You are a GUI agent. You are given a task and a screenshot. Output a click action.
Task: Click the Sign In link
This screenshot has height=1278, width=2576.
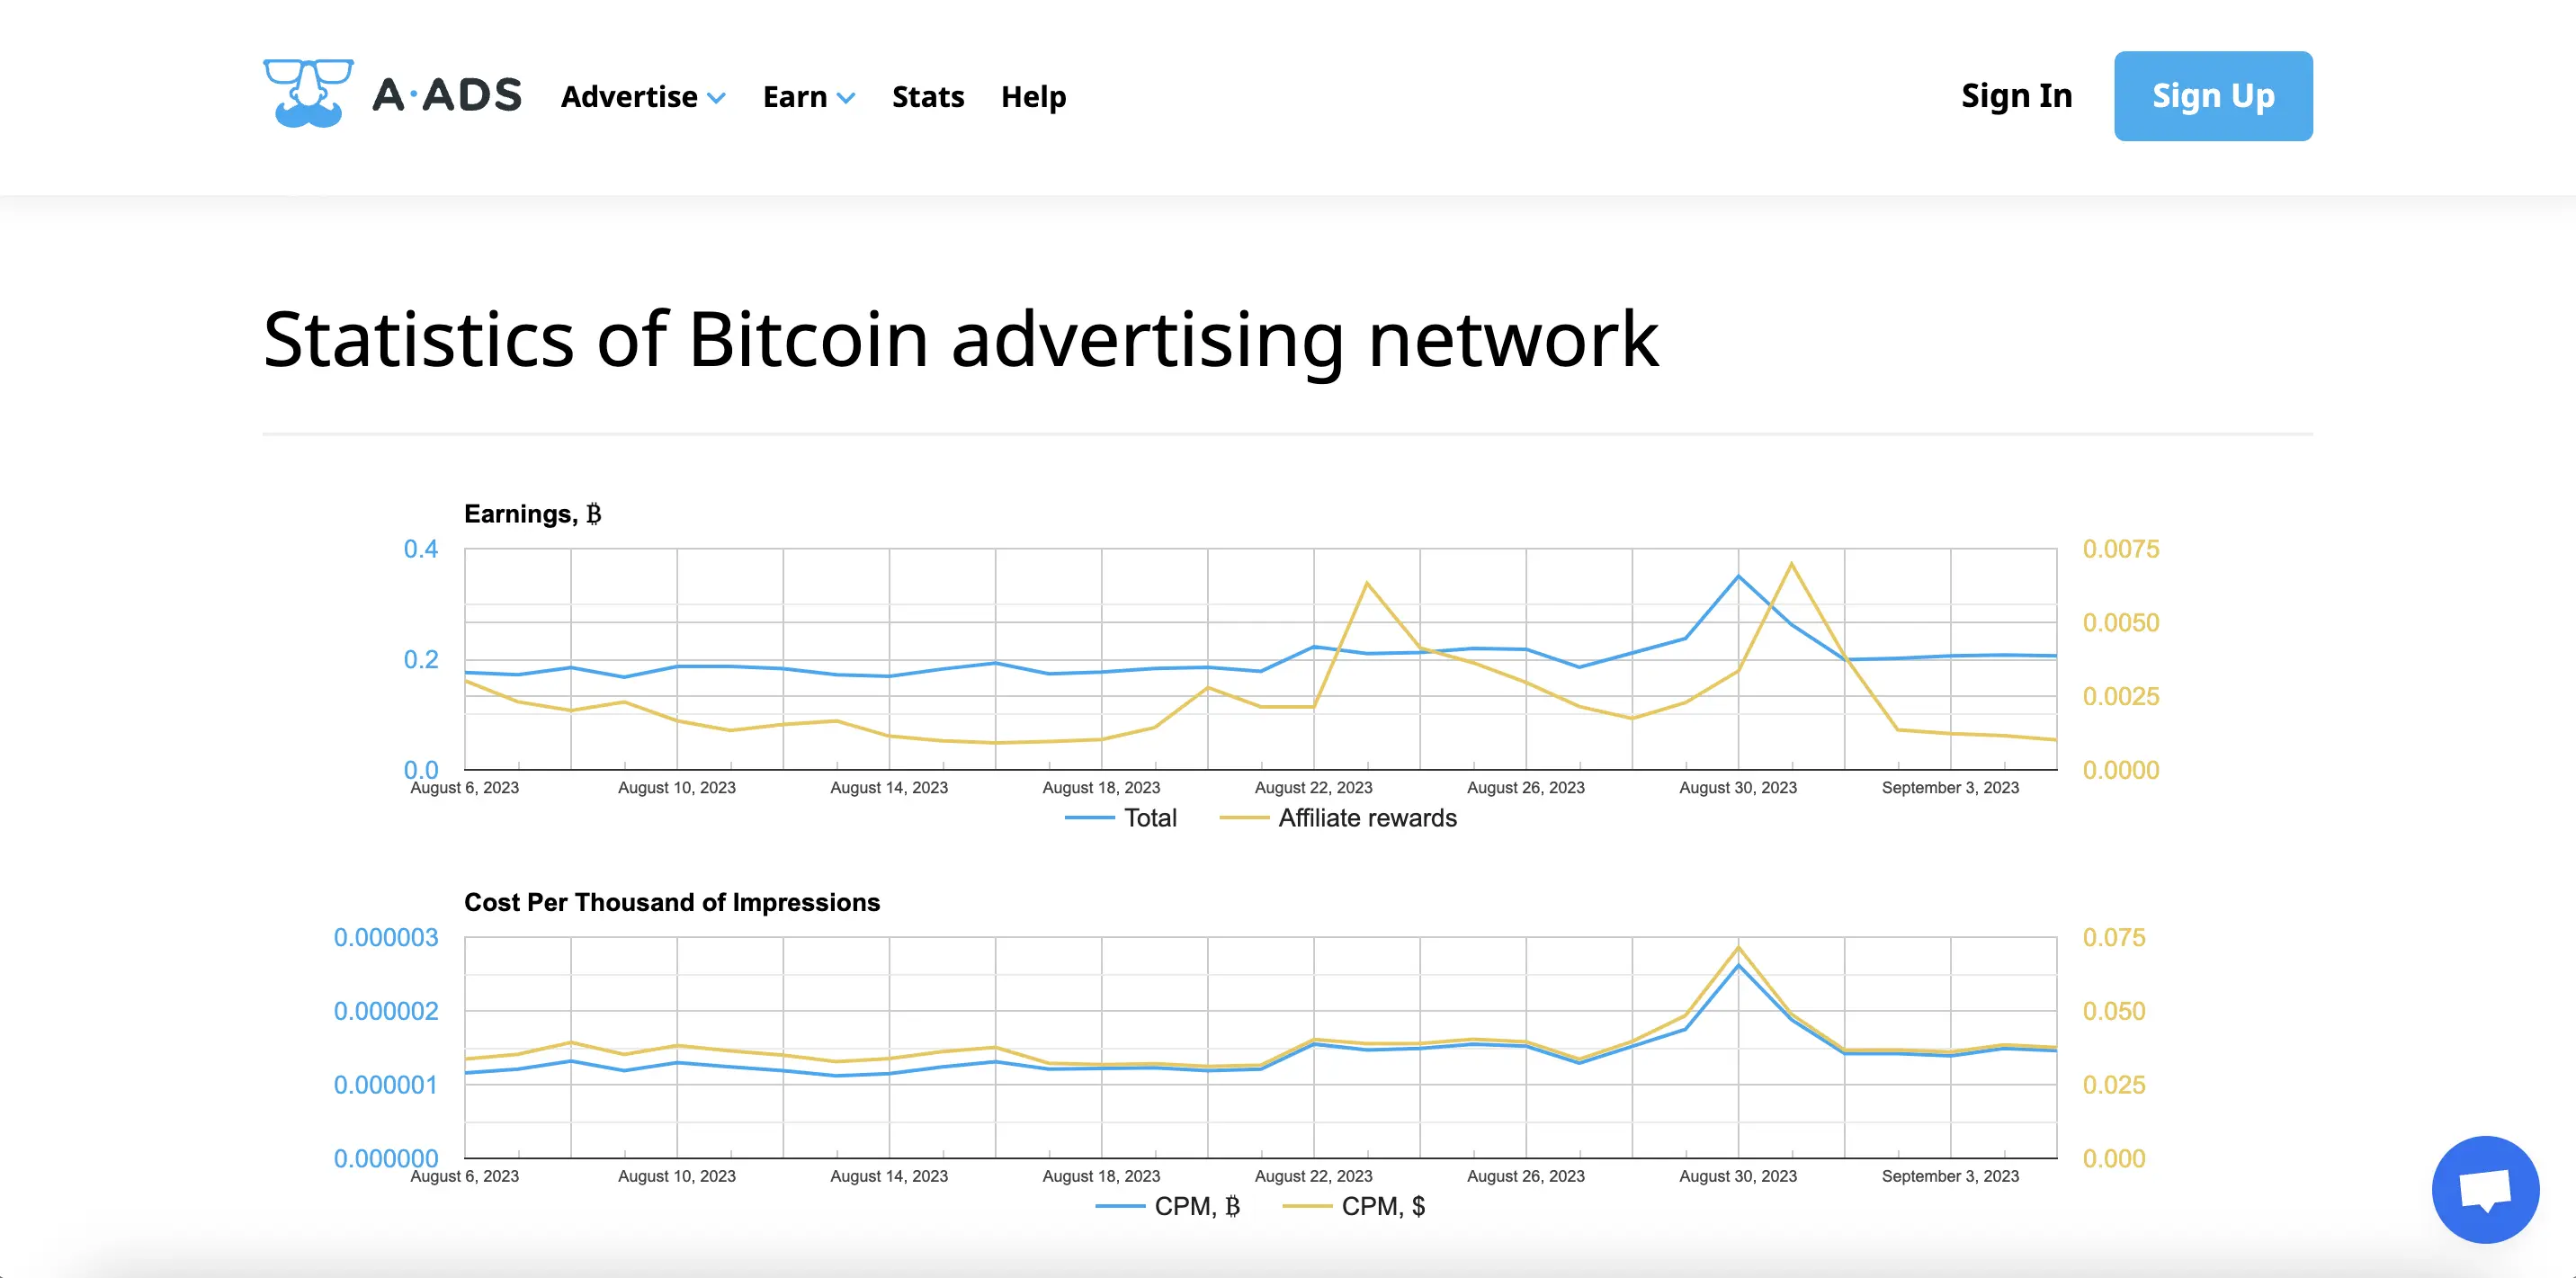tap(2016, 96)
